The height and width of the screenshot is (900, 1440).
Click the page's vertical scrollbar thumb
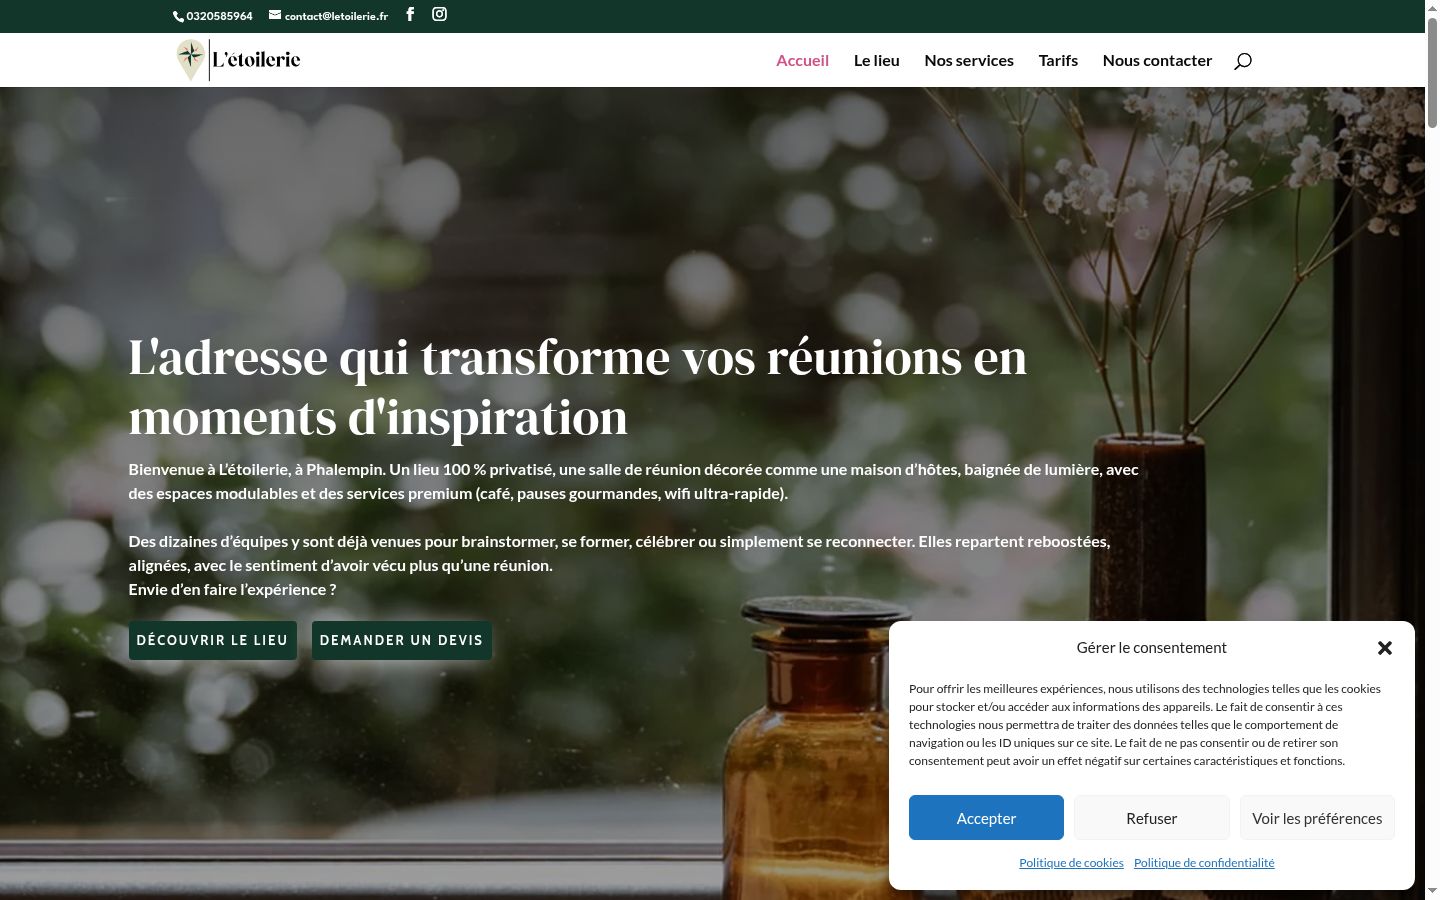(x=1432, y=72)
